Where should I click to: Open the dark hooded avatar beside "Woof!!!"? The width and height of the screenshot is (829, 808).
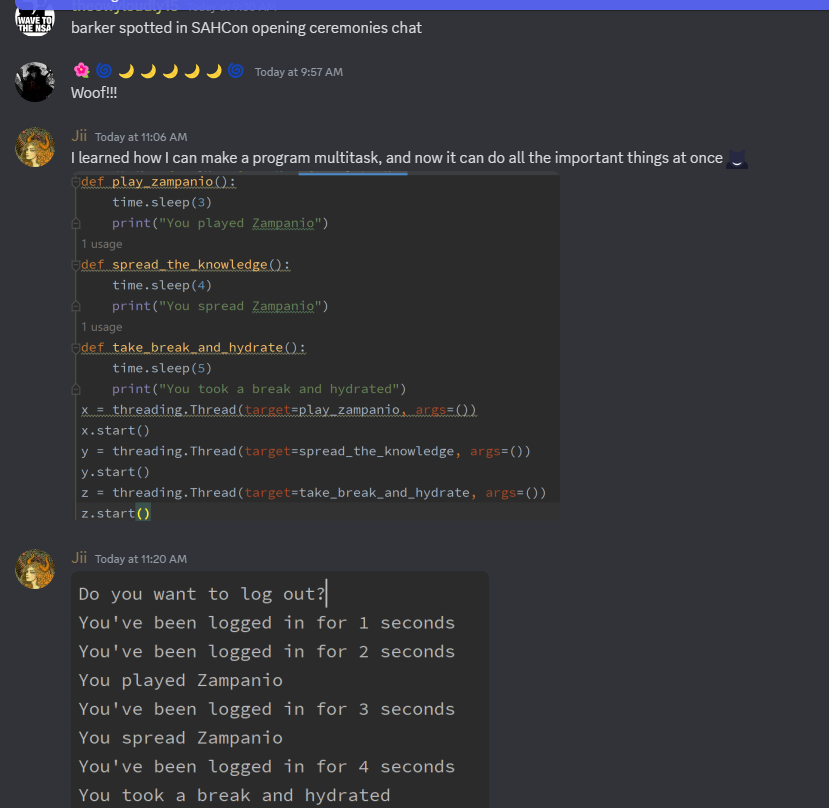(35, 82)
